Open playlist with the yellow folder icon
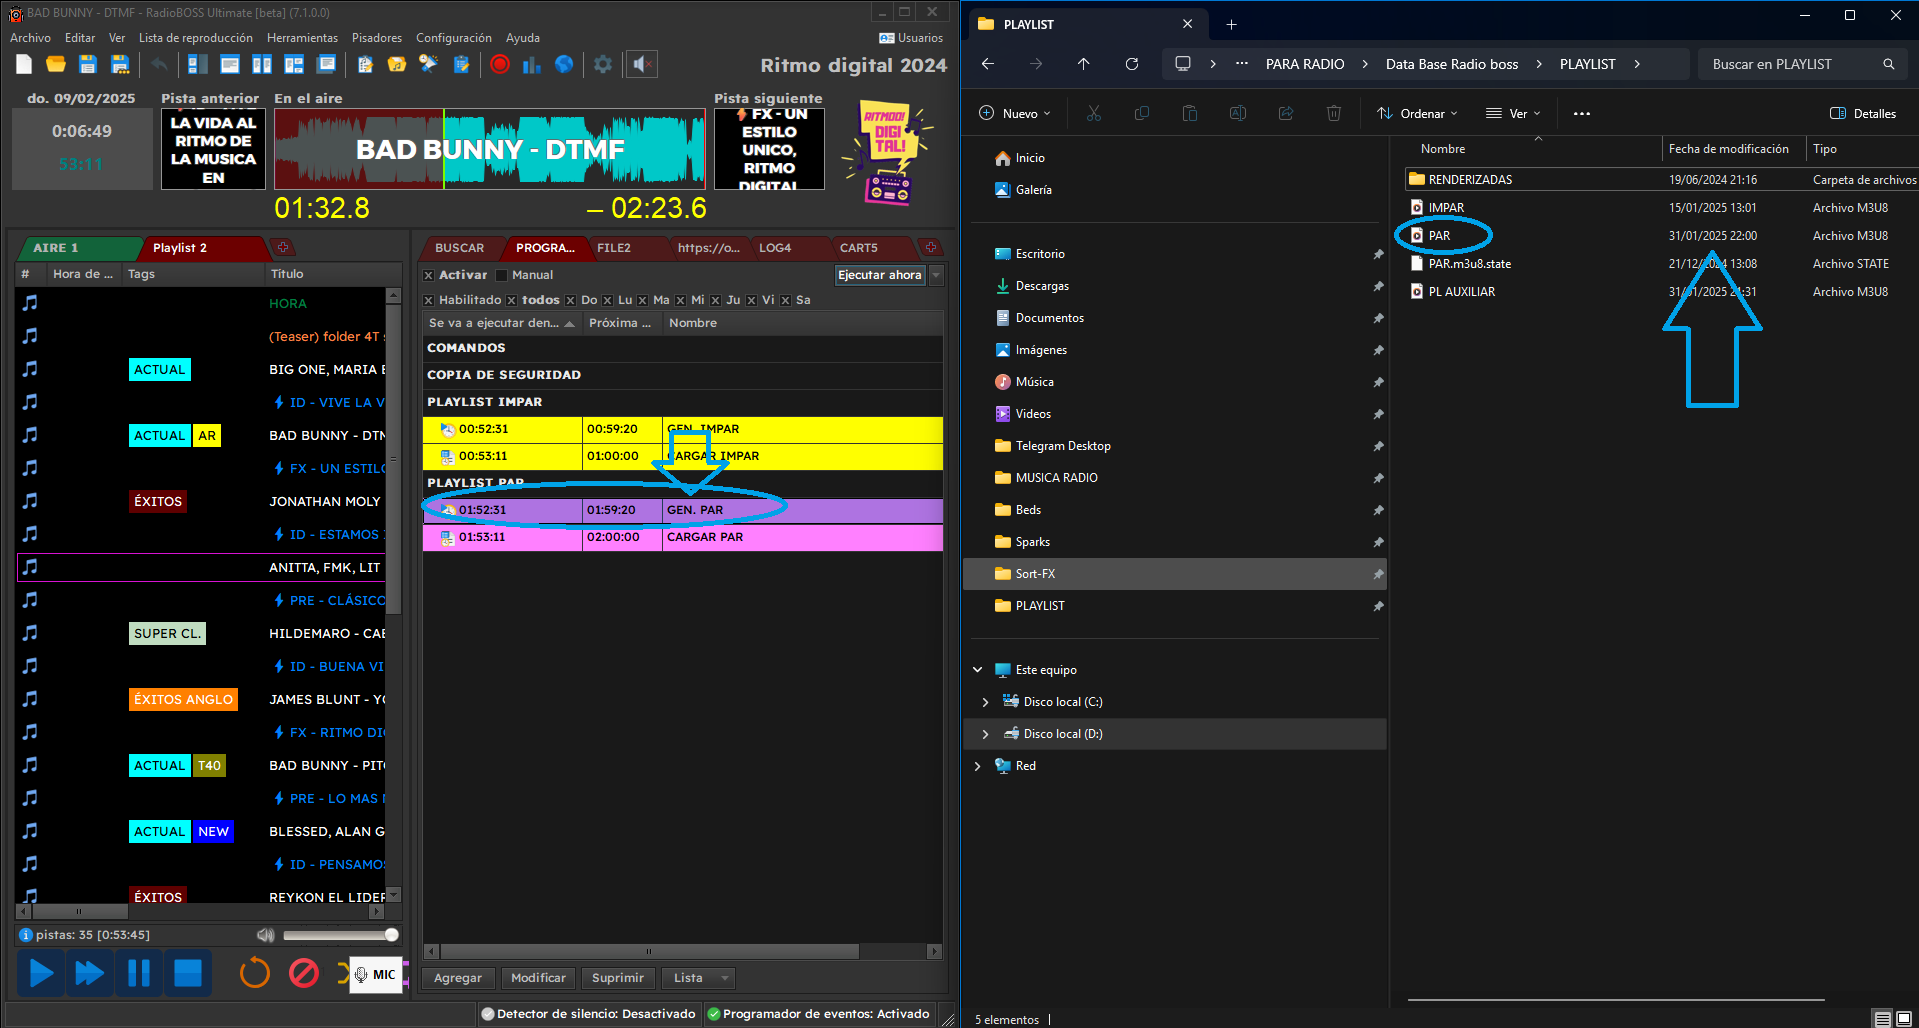Screen dimensions: 1919x1028 point(56,65)
